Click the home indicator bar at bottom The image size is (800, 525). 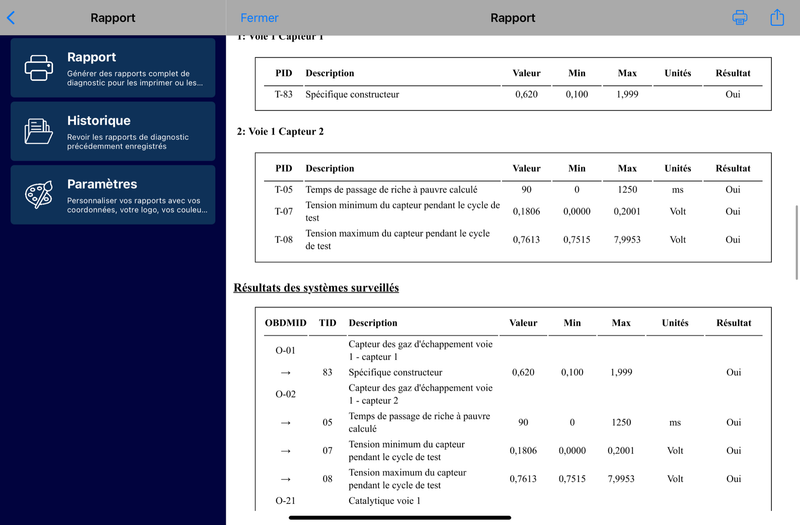399,518
